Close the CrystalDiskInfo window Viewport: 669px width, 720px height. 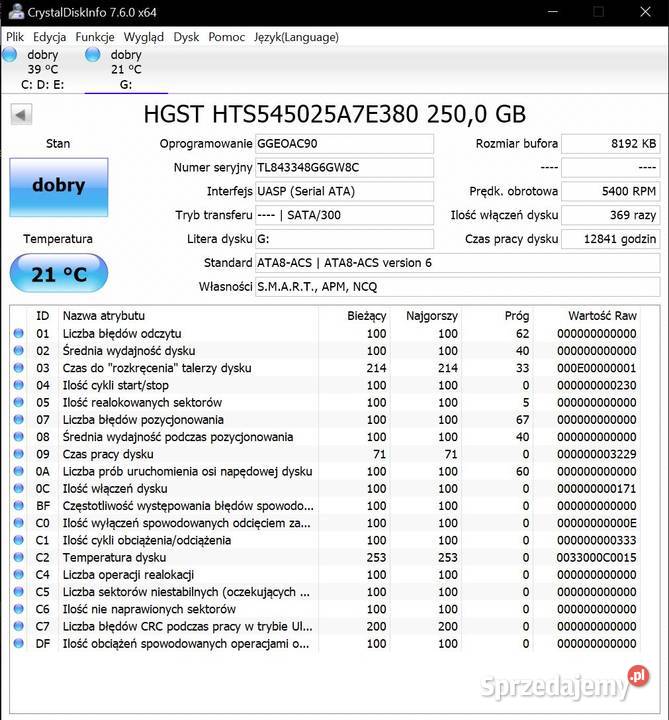[645, 12]
